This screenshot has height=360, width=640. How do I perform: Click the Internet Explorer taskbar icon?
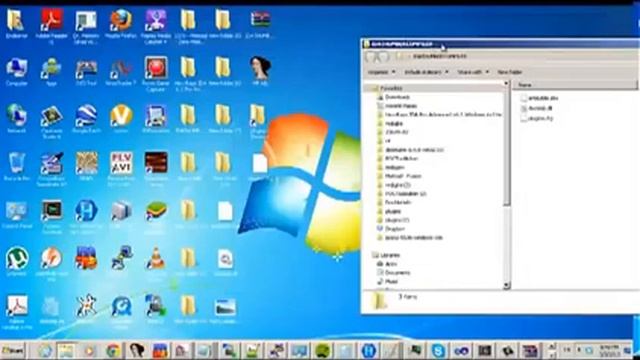point(44,351)
